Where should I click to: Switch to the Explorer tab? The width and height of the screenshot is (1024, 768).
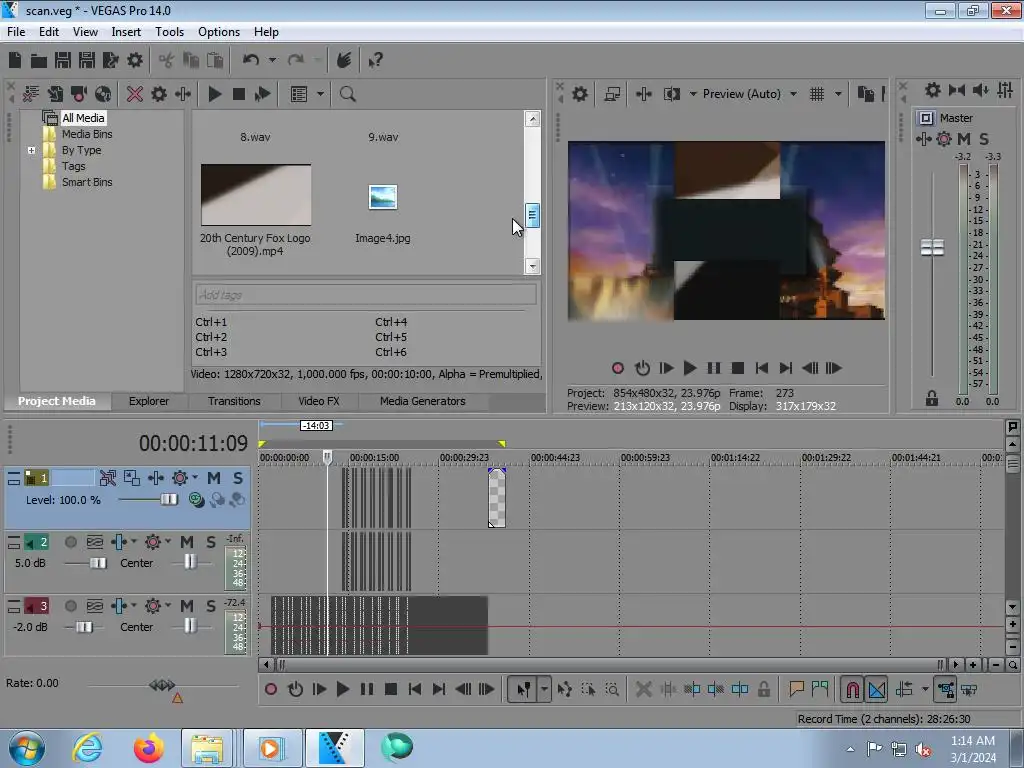[149, 401]
